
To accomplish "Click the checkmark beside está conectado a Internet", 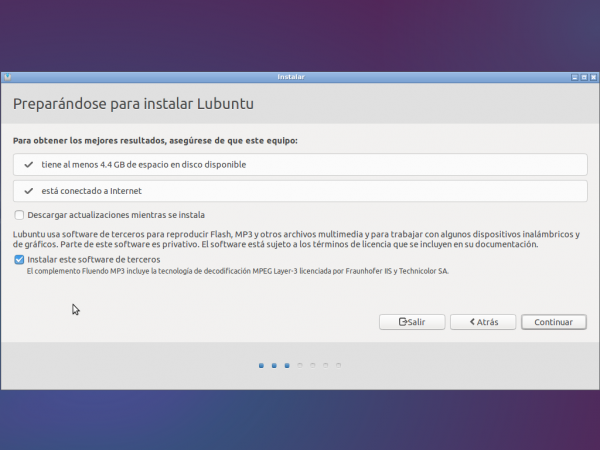I will [x=29, y=191].
